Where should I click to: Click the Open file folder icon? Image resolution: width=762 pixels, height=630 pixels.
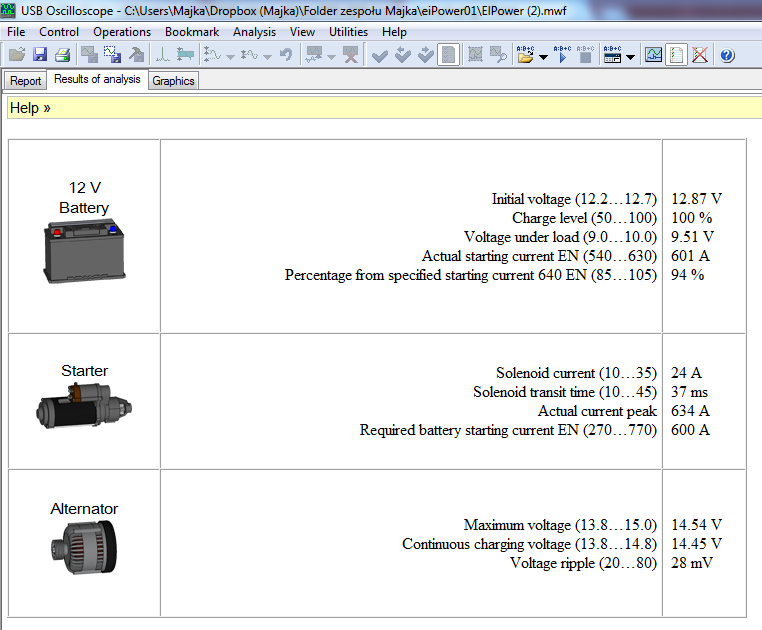[x=16, y=56]
